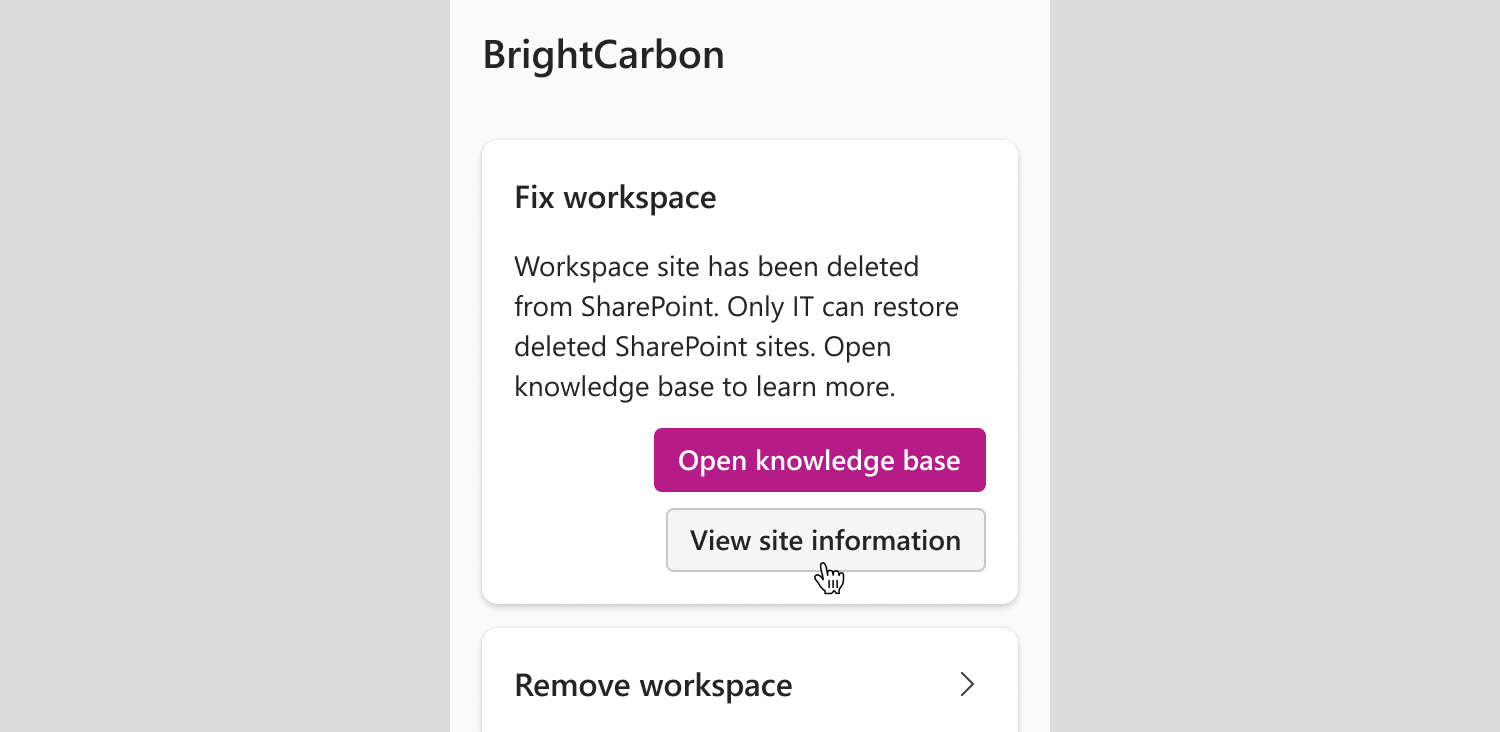Image resolution: width=1500 pixels, height=732 pixels.
Task: Select the Remove workspace heading
Action: click(x=653, y=686)
